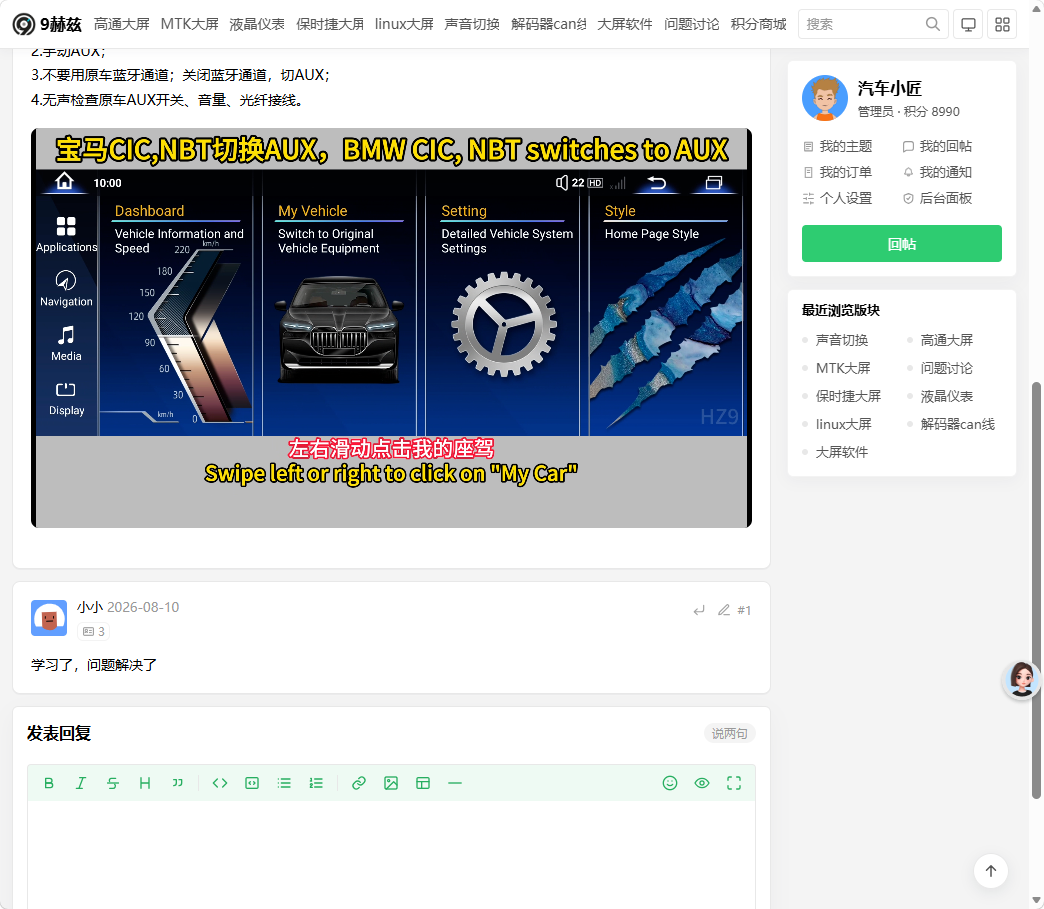Open 大屏软件 navigation item

(x=625, y=24)
